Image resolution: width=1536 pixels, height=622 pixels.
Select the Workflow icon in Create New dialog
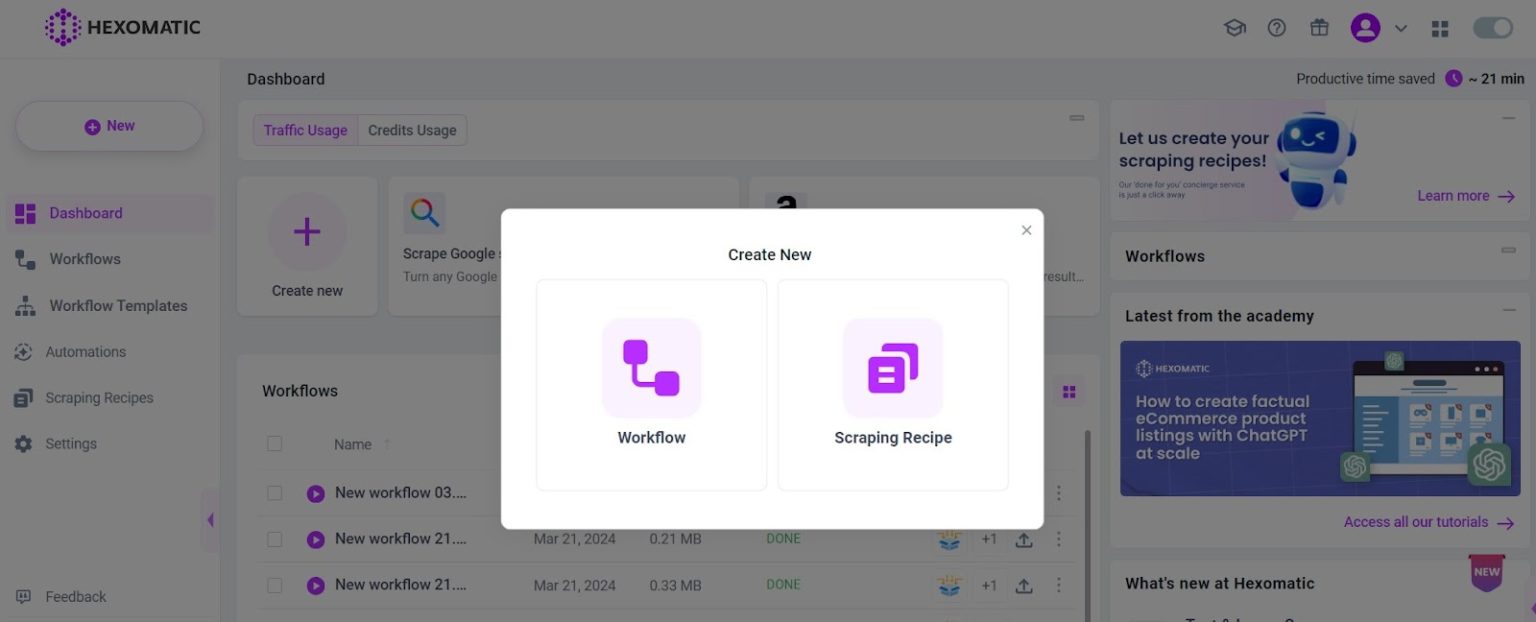pos(651,368)
